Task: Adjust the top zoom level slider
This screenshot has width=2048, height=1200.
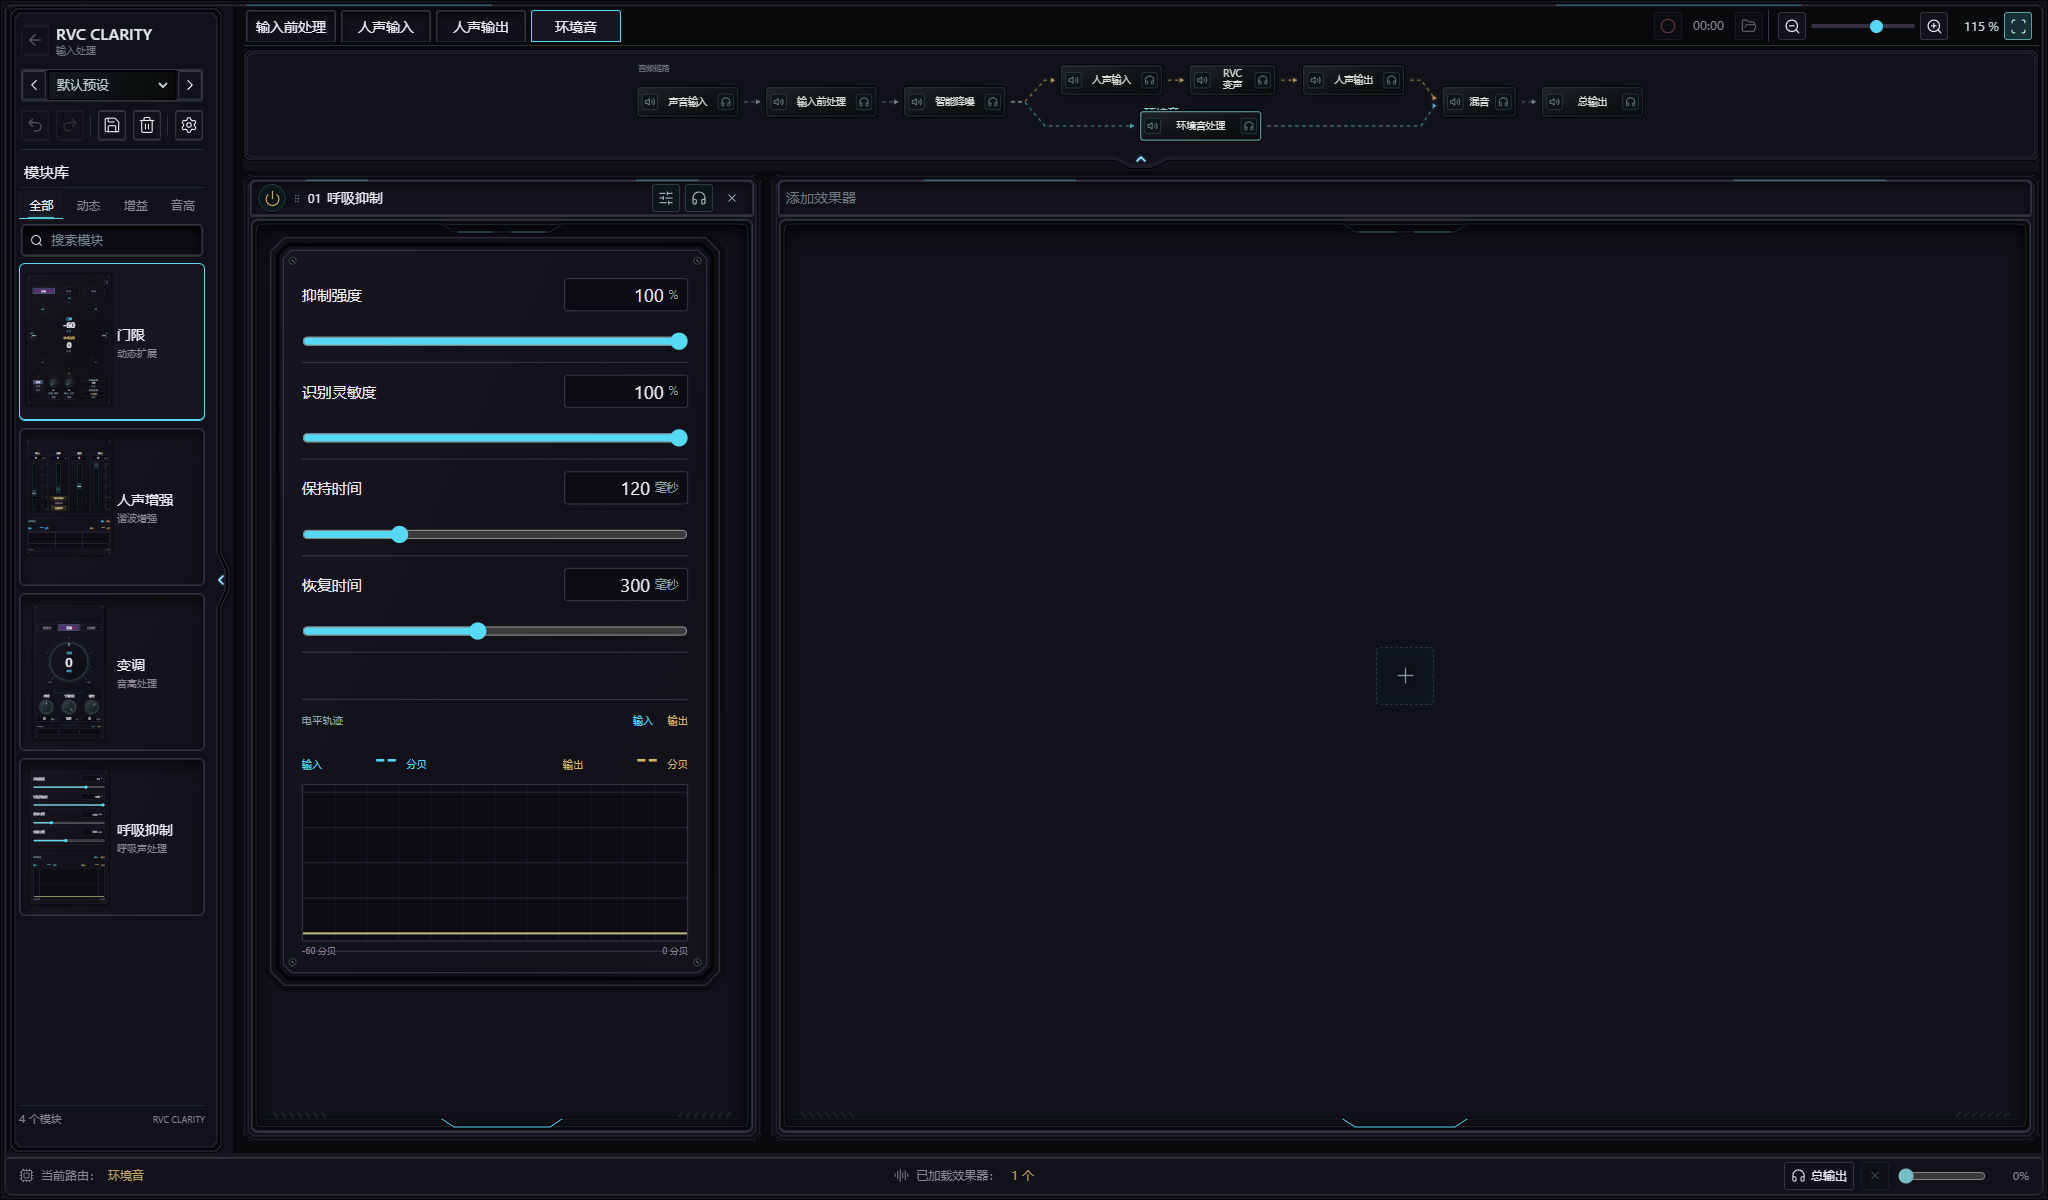Action: [1863, 26]
